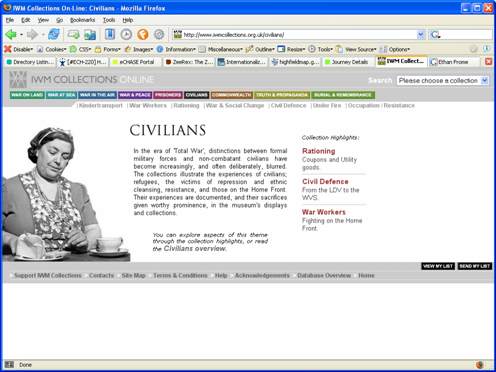This screenshot has height=372, width=496.
Task: Click the WAR IN THE AIR theme button
Action: tap(97, 95)
